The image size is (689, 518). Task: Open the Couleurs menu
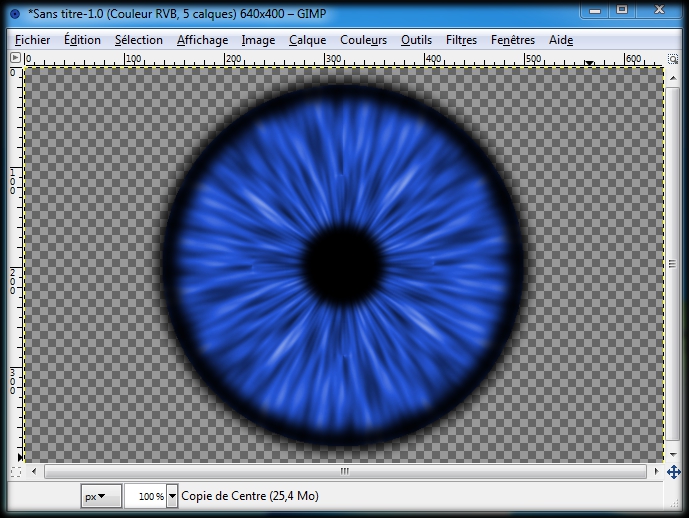pos(363,40)
